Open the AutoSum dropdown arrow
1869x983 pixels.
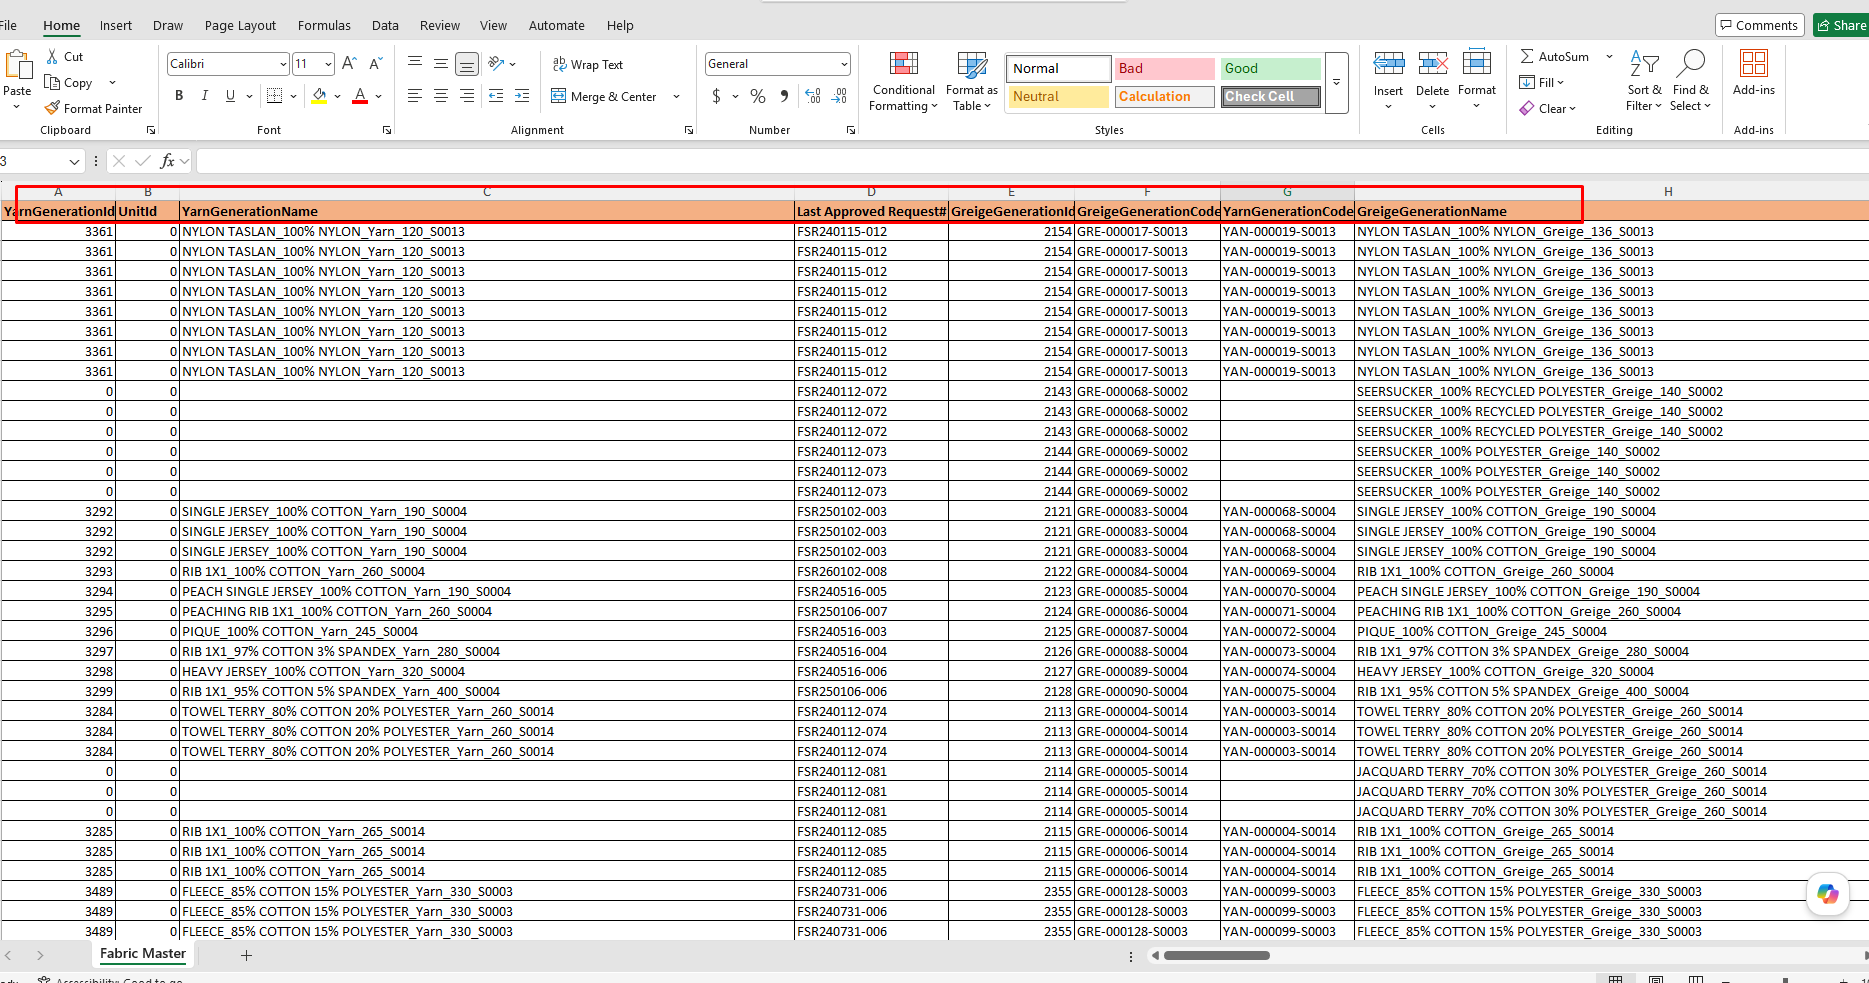[x=1609, y=57]
